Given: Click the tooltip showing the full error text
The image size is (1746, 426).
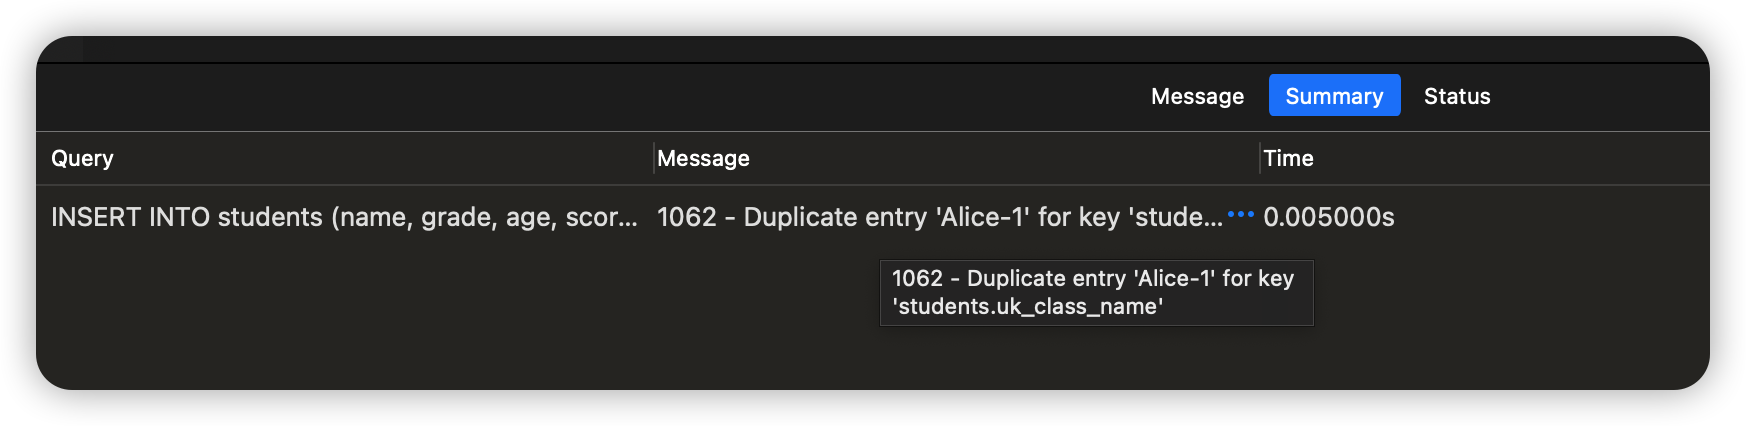Looking at the screenshot, I should click(x=1096, y=292).
